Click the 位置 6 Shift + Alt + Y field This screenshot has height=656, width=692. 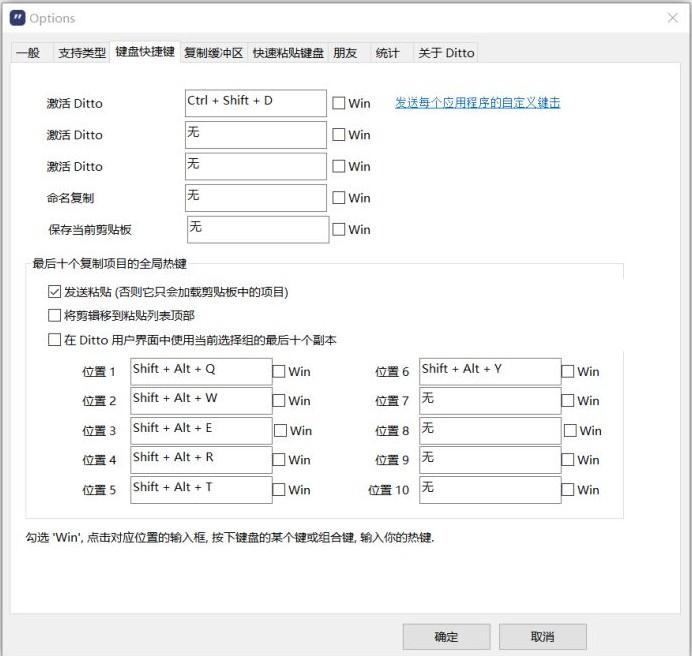[x=490, y=371]
